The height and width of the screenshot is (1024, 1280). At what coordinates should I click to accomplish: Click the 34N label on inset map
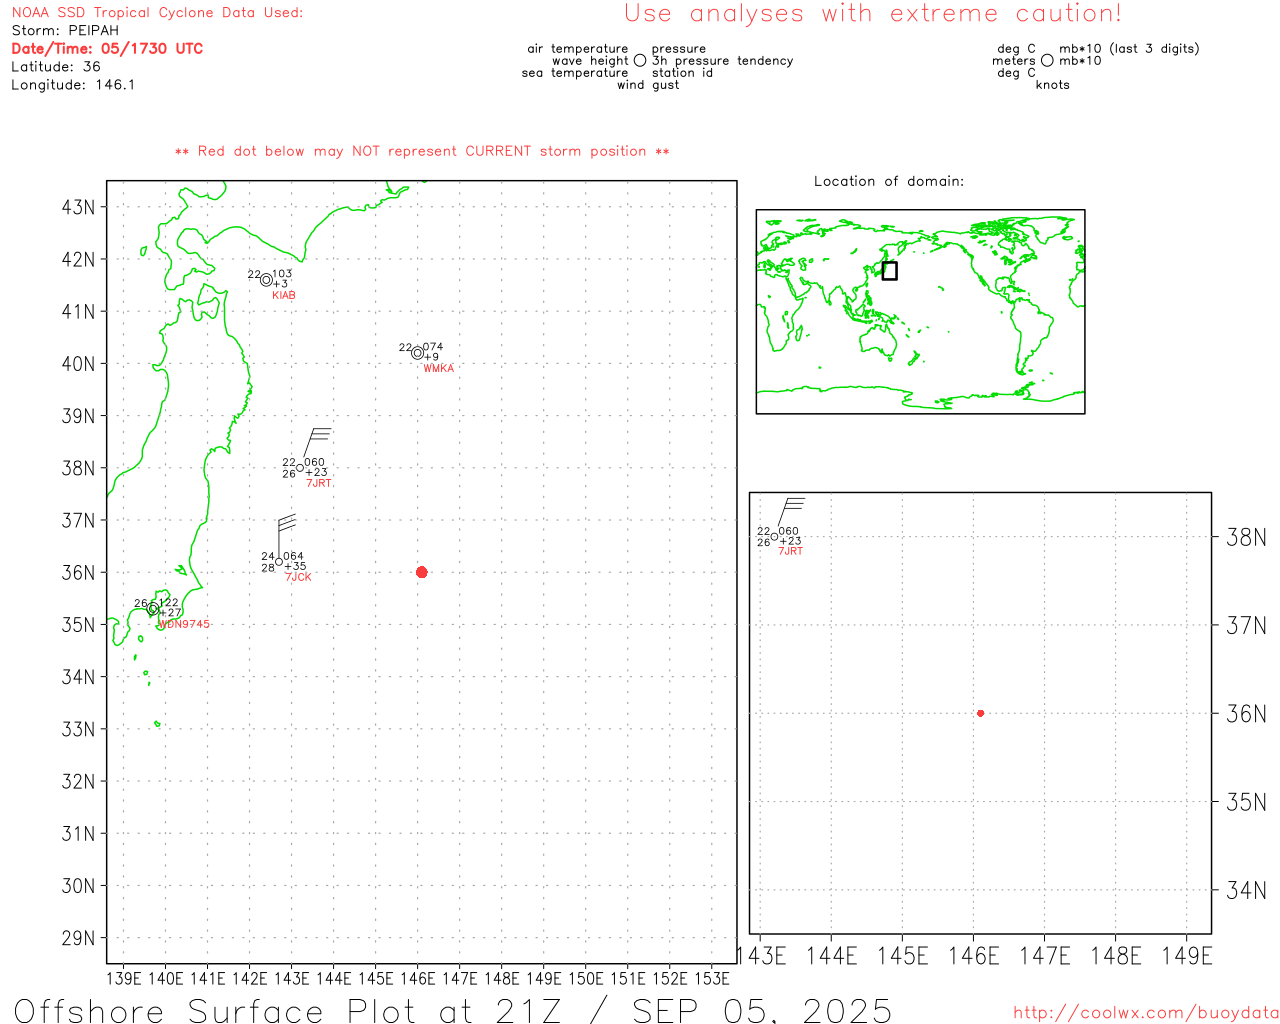click(x=1246, y=890)
